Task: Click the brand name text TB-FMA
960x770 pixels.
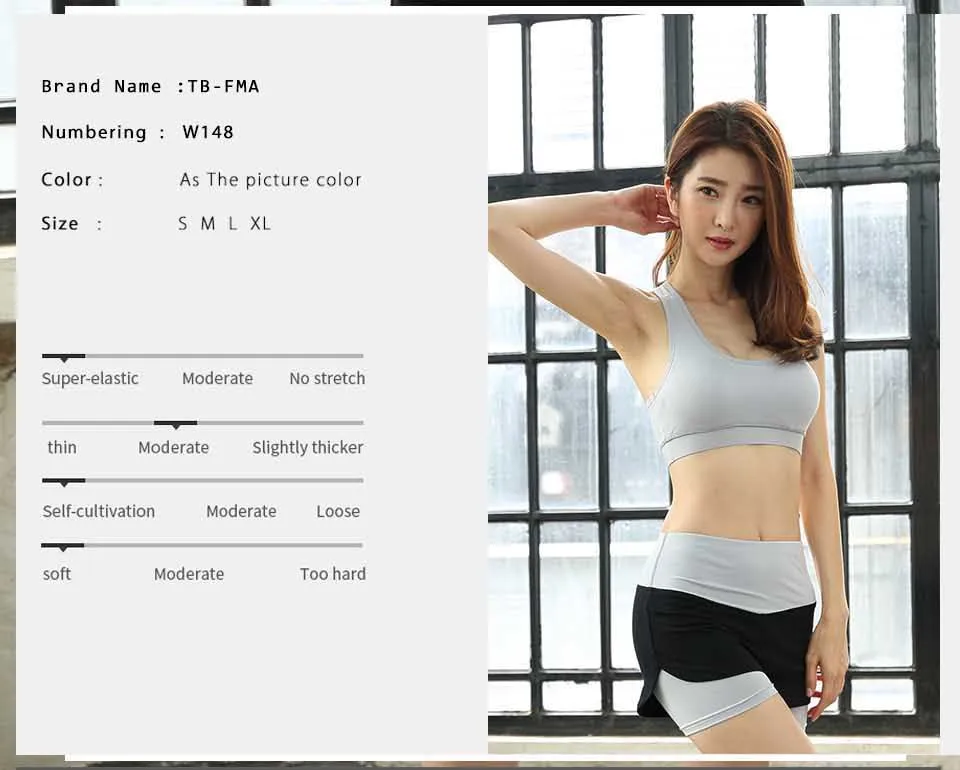Action: 223,86
